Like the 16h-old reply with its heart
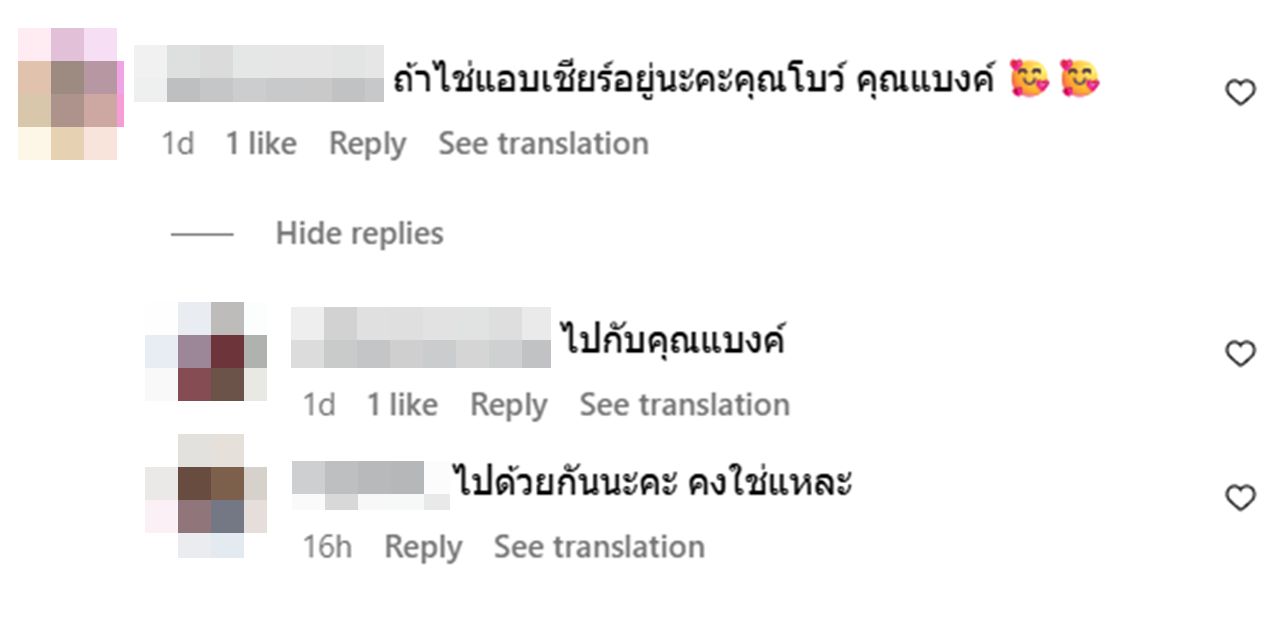The image size is (1280, 627). [x=1240, y=497]
